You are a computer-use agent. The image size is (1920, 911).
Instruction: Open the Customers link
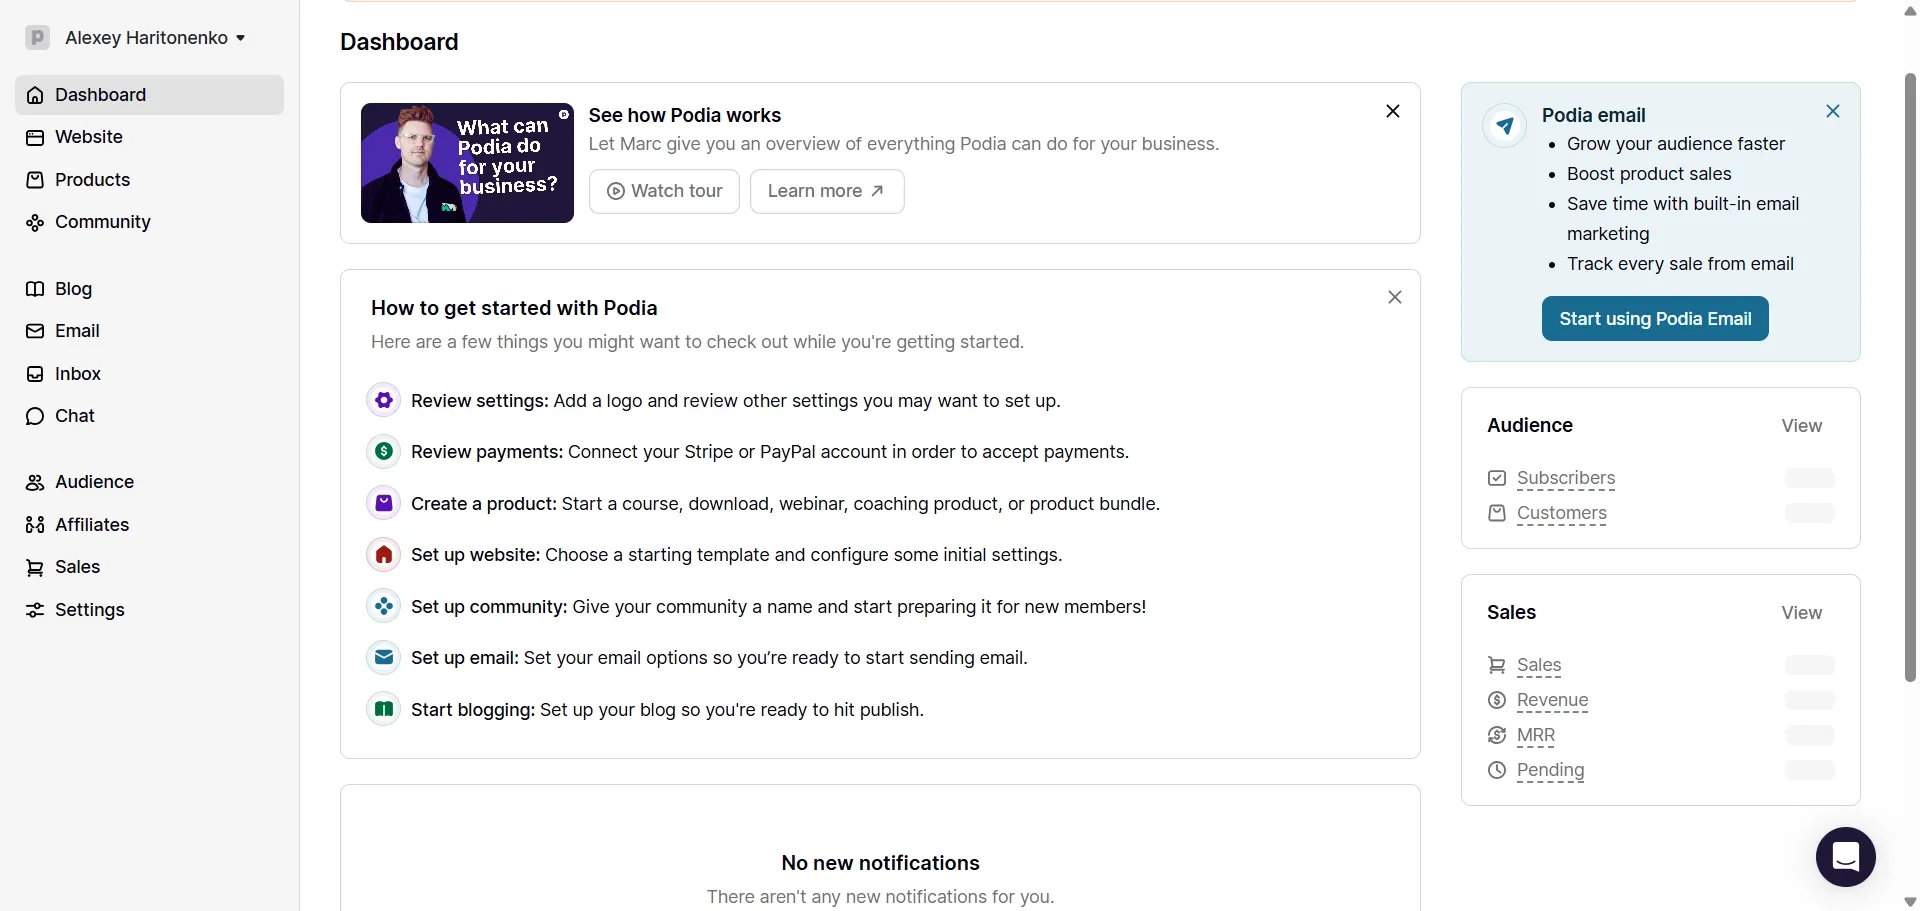point(1562,513)
